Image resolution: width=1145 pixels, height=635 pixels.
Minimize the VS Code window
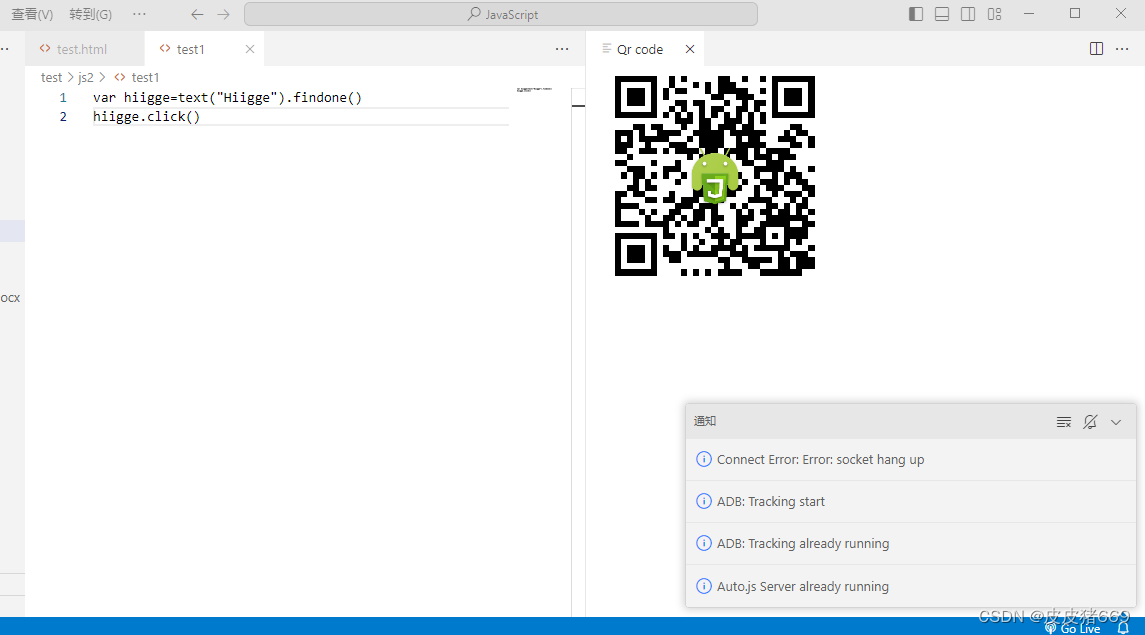[1029, 14]
